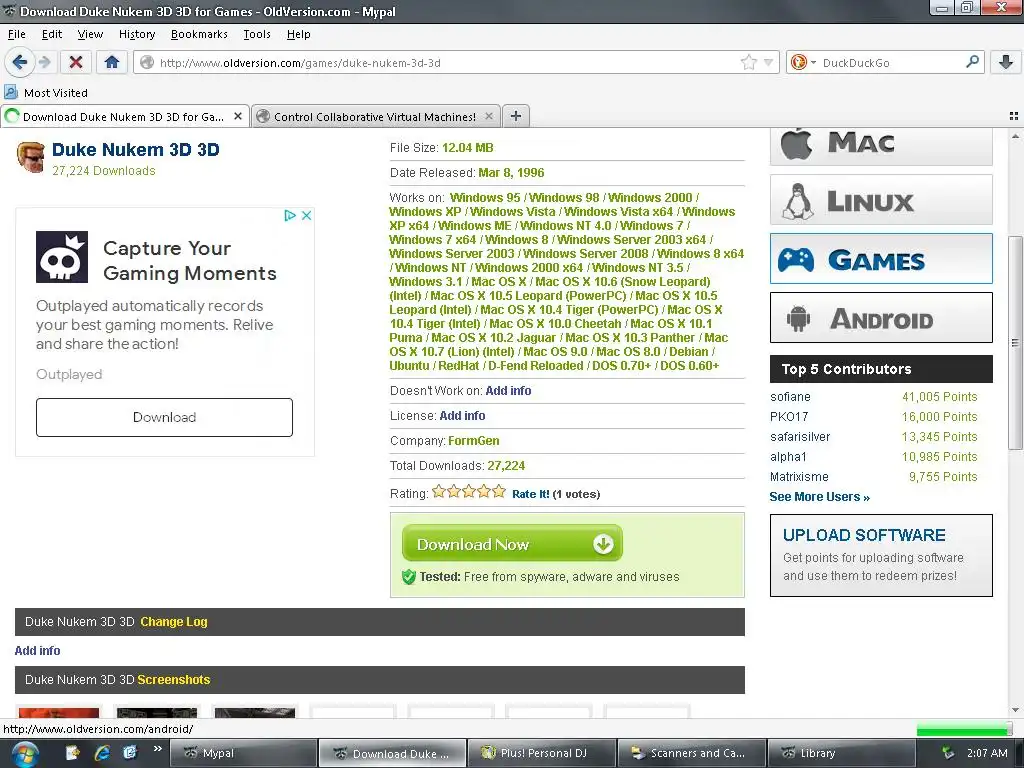
Task: Click the forward navigation arrow
Action: (x=44, y=63)
